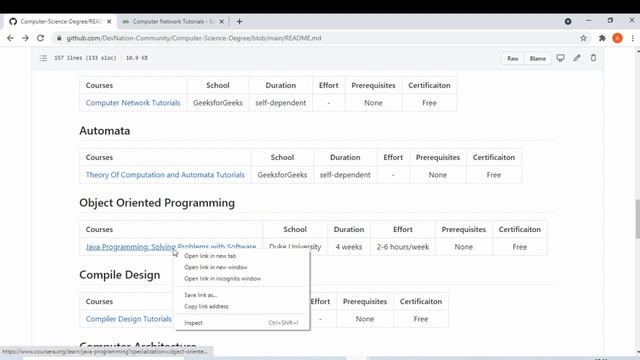This screenshot has height=360, width=640.
Task: Edit the file with pencil icon
Action: tap(577, 58)
